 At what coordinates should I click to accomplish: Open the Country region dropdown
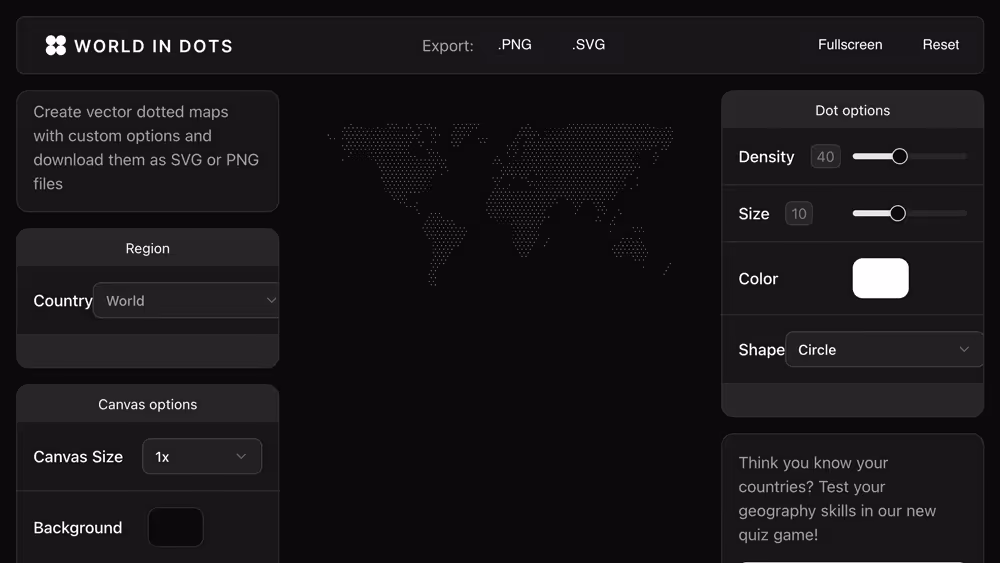tap(185, 301)
